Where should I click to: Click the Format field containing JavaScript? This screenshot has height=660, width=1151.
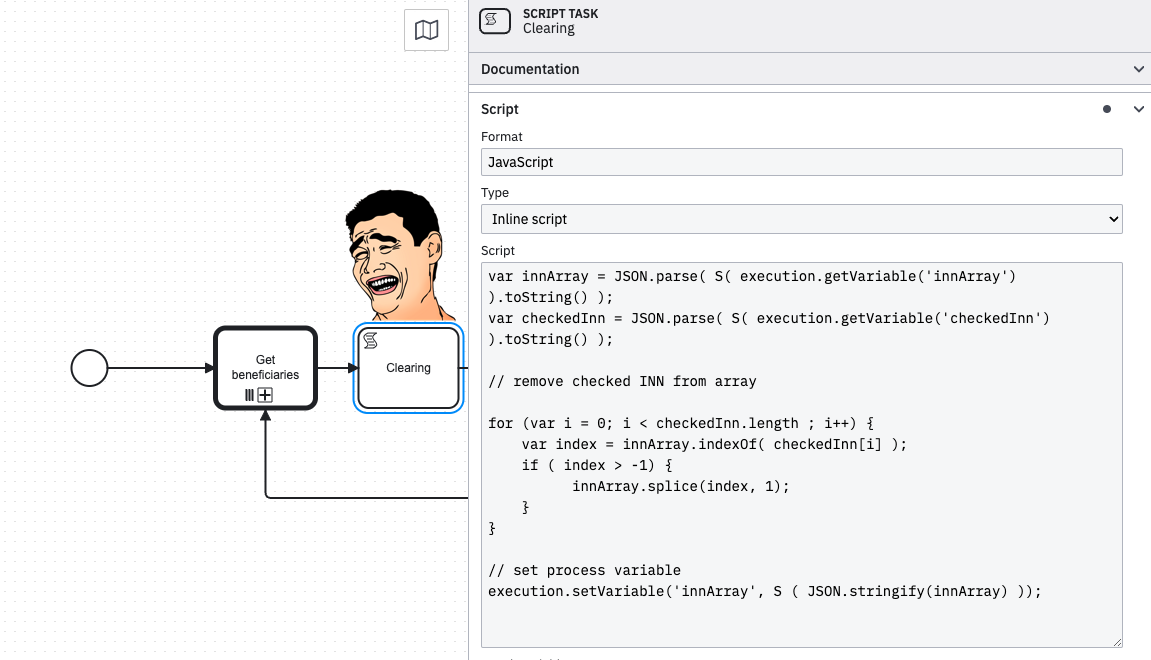802,162
